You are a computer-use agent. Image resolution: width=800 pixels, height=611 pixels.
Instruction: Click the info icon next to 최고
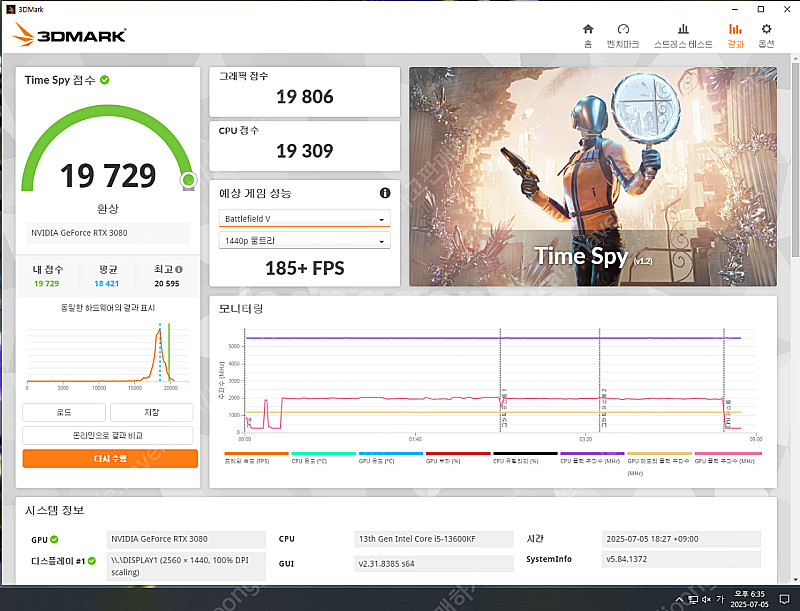coord(179,269)
